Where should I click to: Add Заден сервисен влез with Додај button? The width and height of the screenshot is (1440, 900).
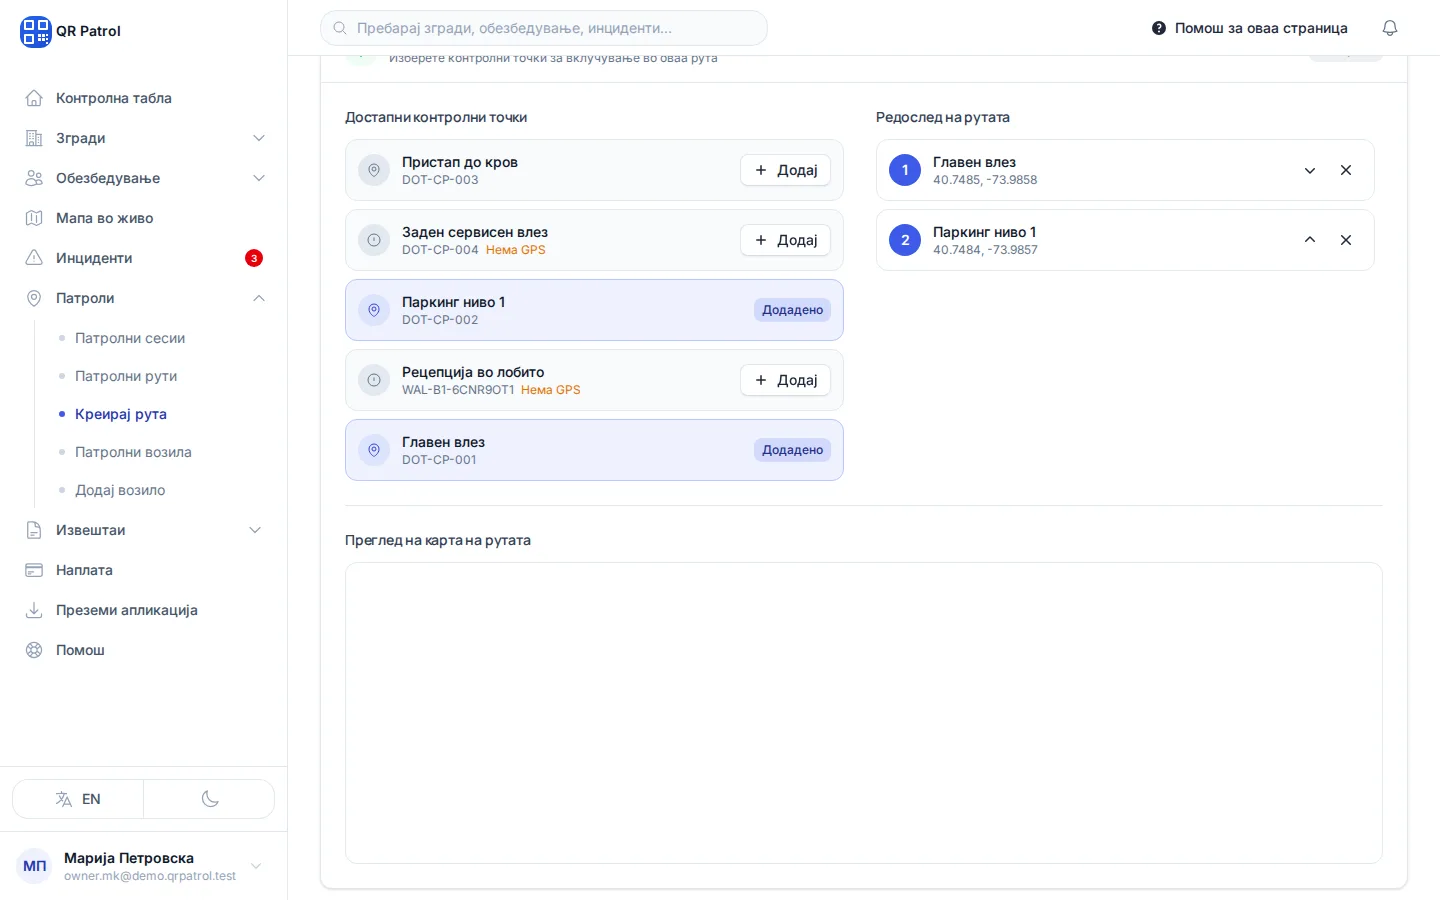tap(785, 240)
